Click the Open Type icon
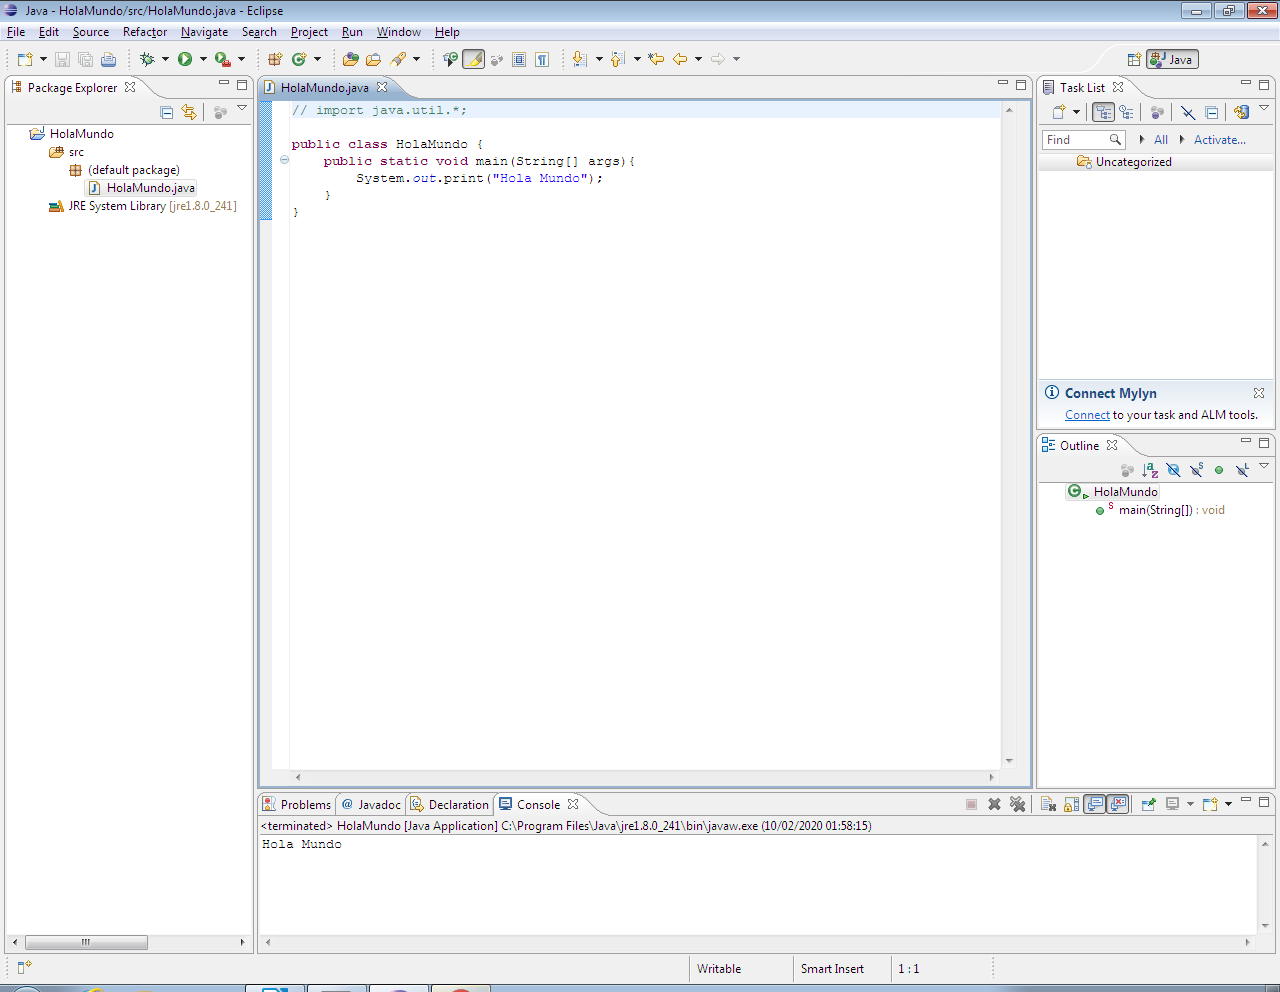The width and height of the screenshot is (1280, 992). coord(350,59)
